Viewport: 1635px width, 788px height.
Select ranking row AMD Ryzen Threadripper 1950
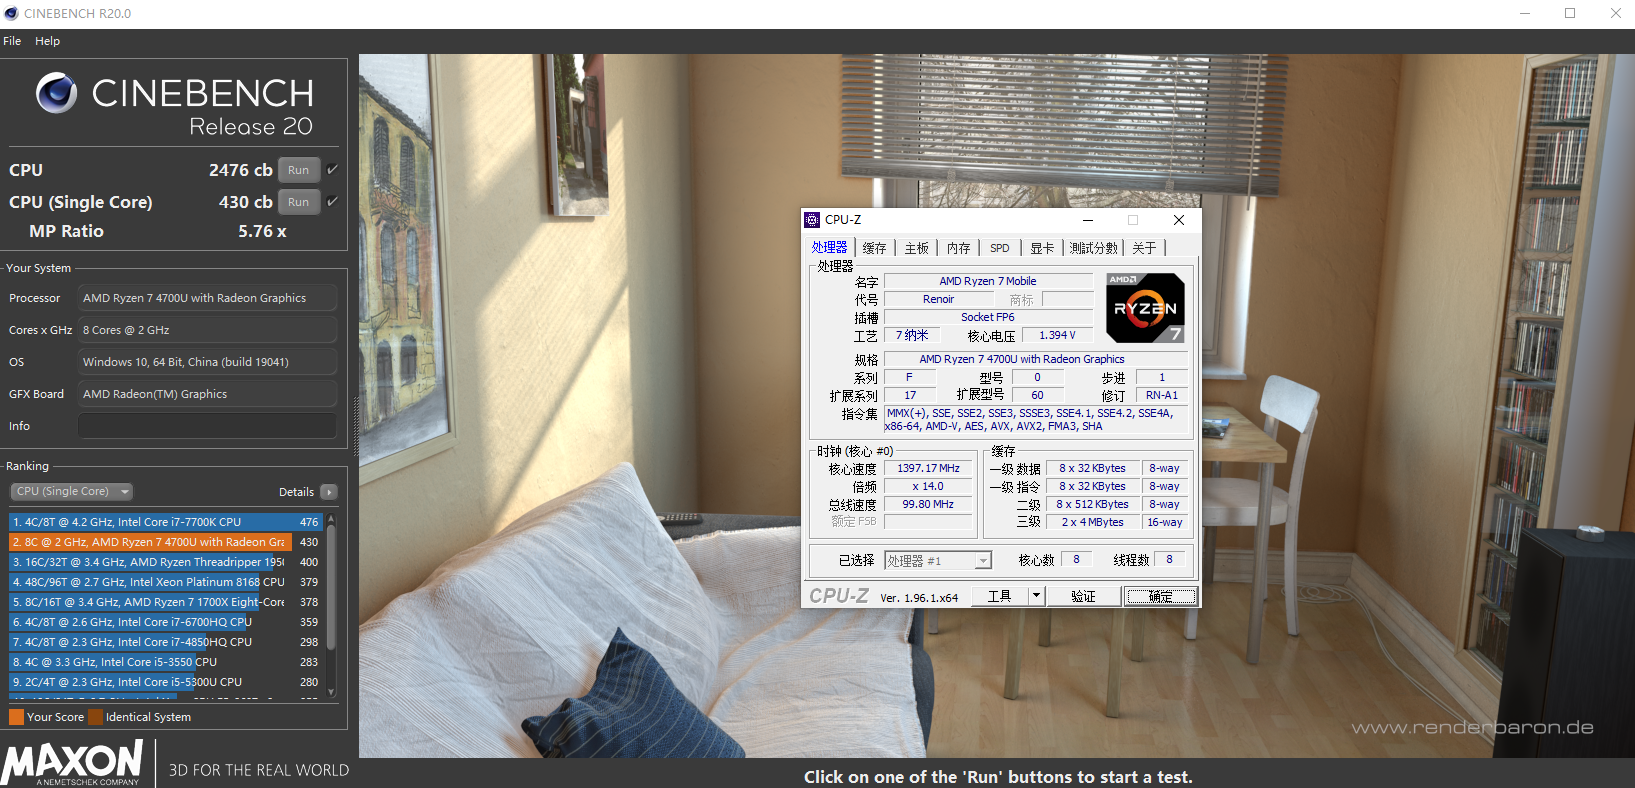click(166, 562)
